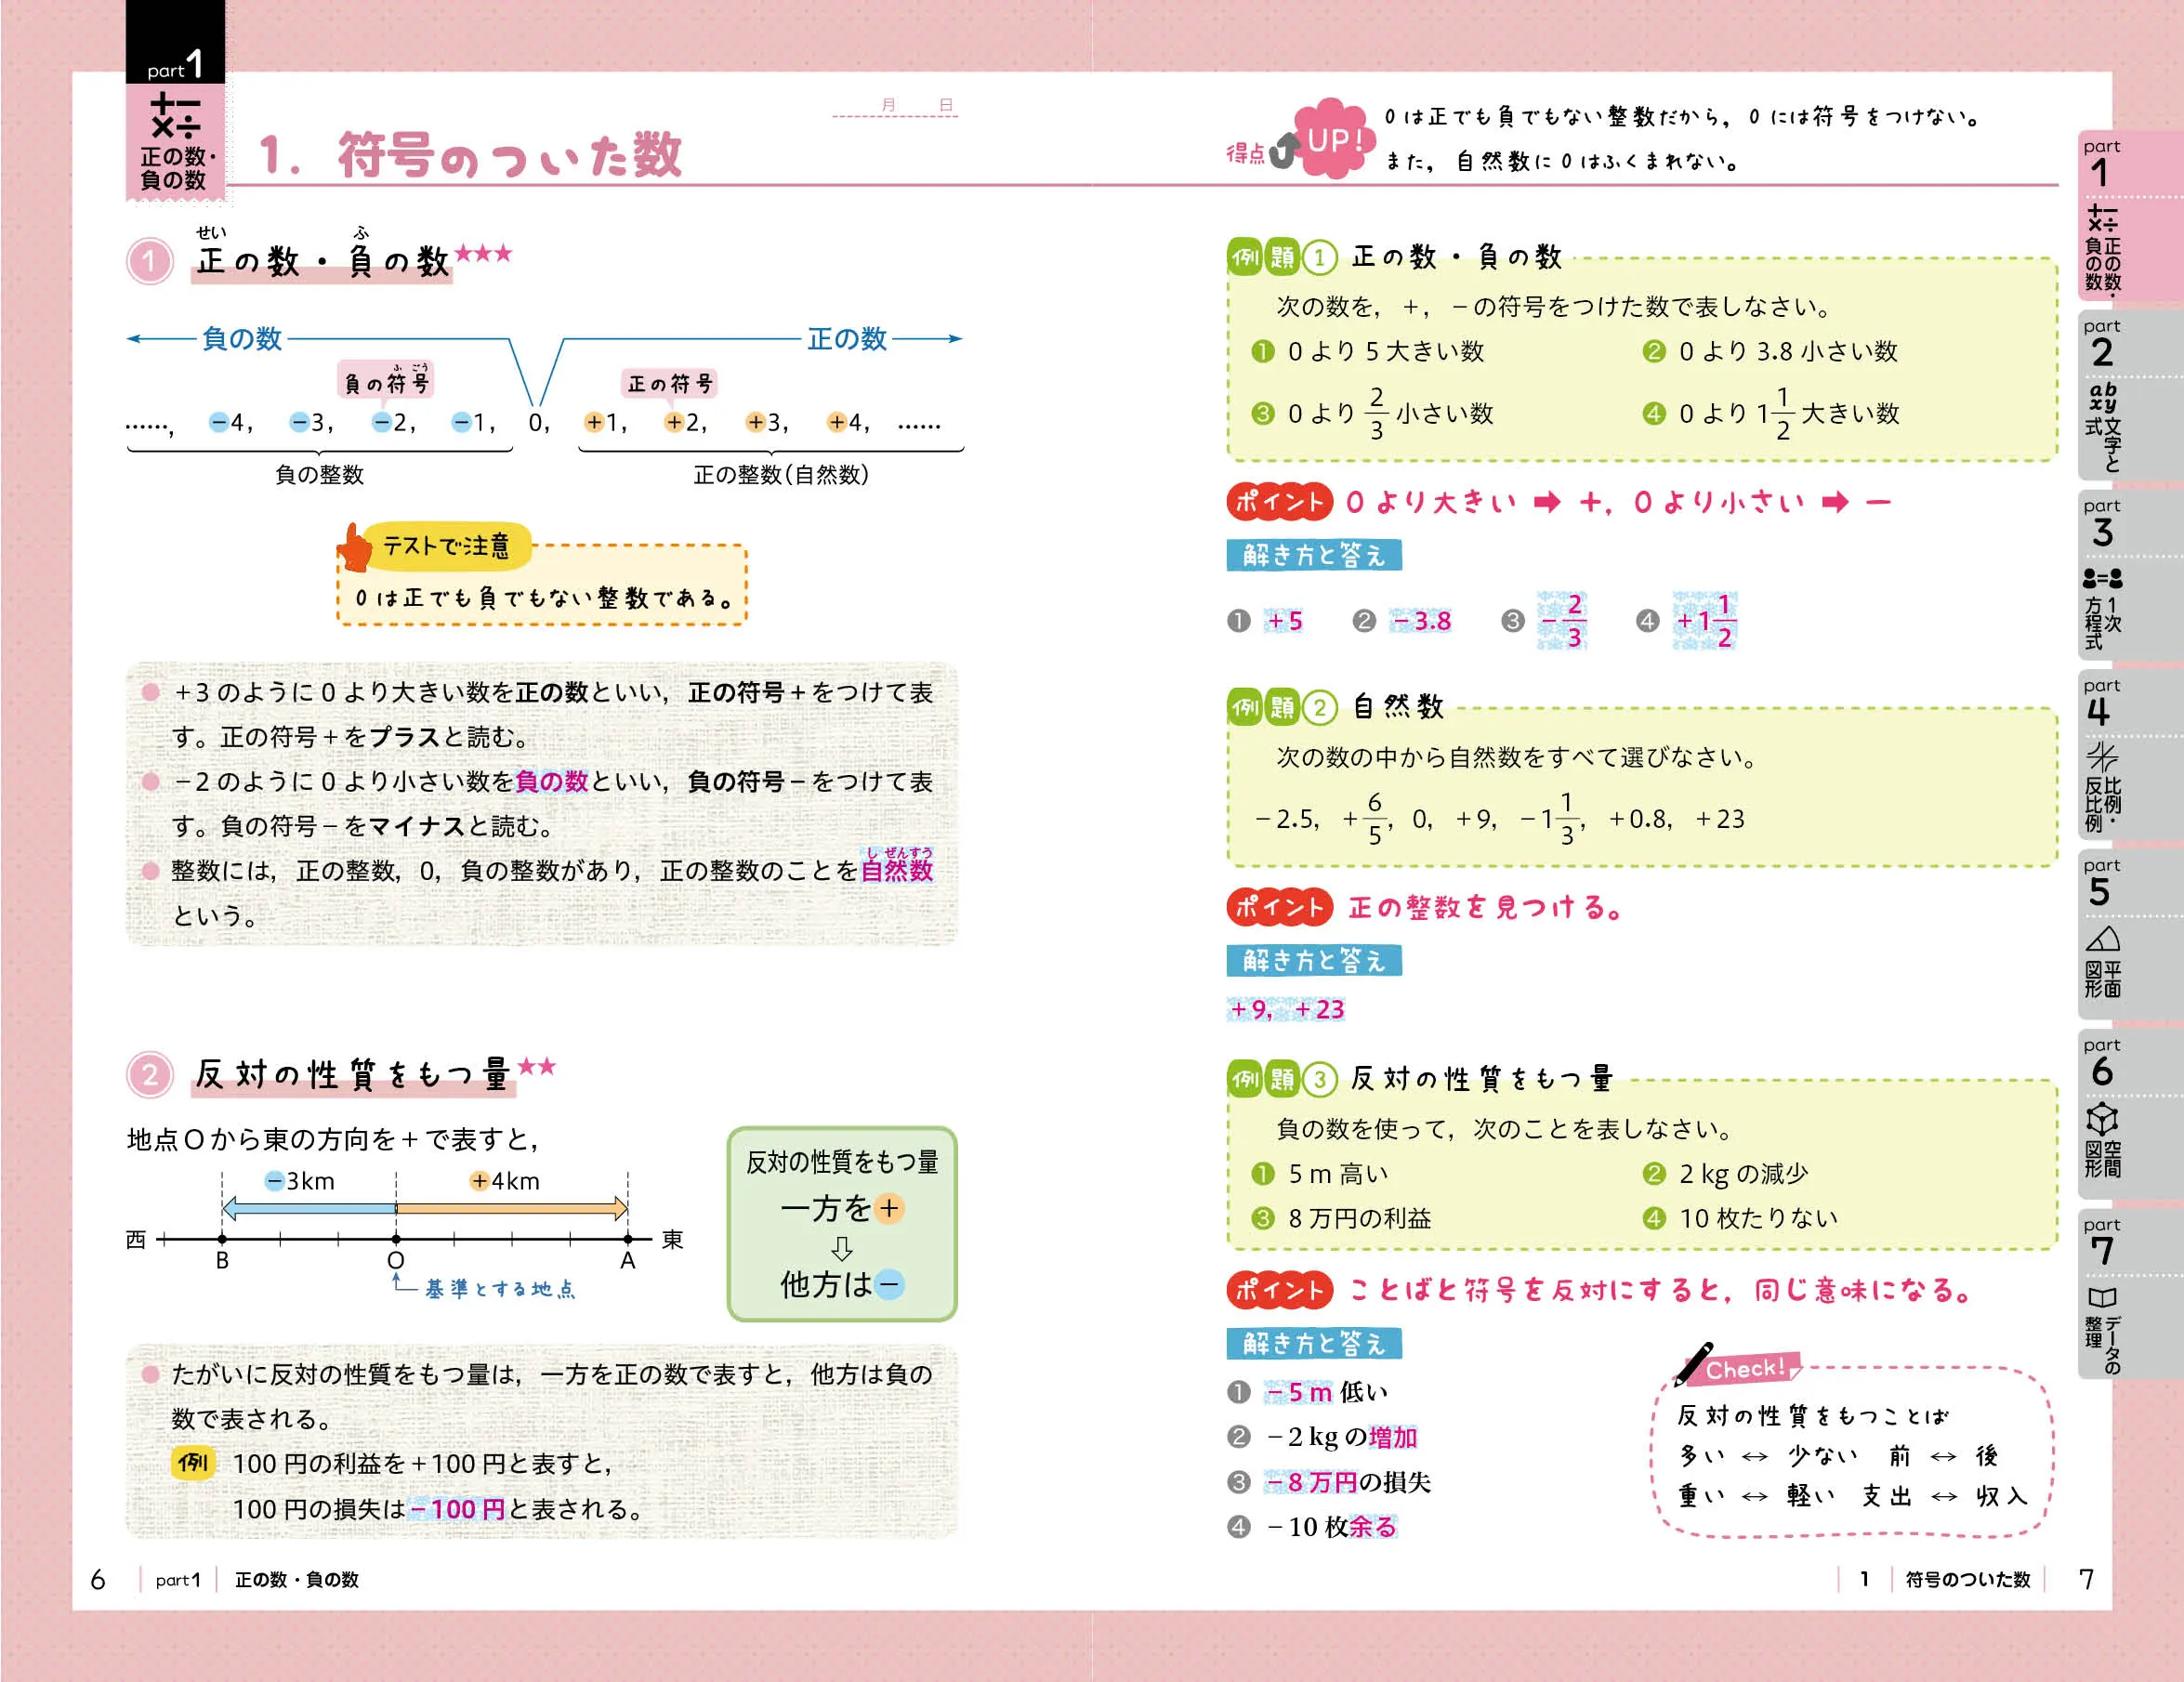Click page number 6 in the footer
The image size is (2184, 1682).
98,1579
